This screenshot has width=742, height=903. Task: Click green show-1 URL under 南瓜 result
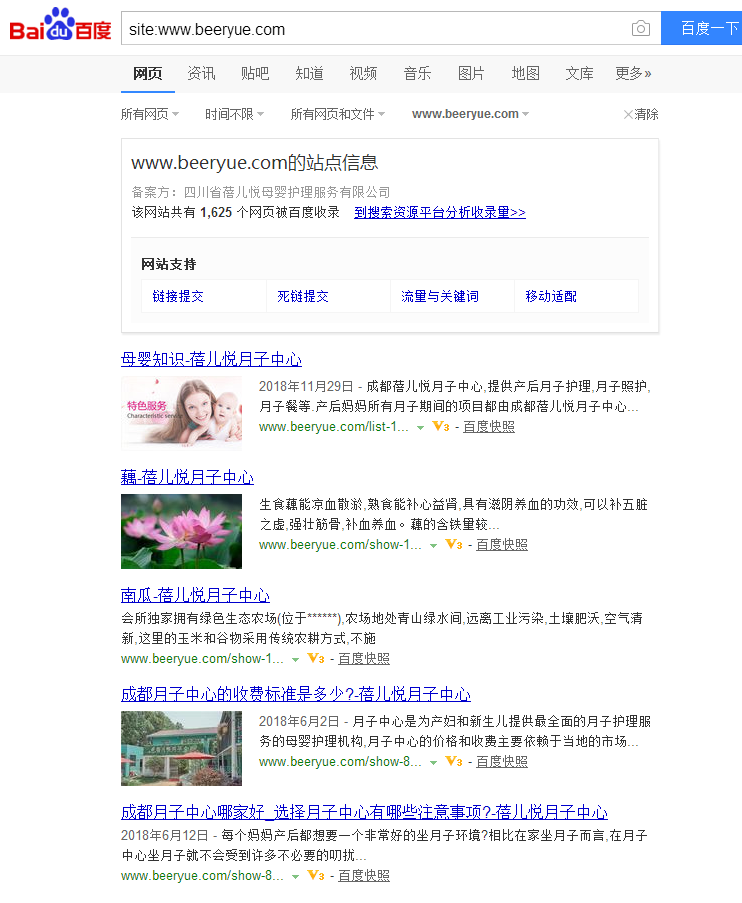pos(202,658)
